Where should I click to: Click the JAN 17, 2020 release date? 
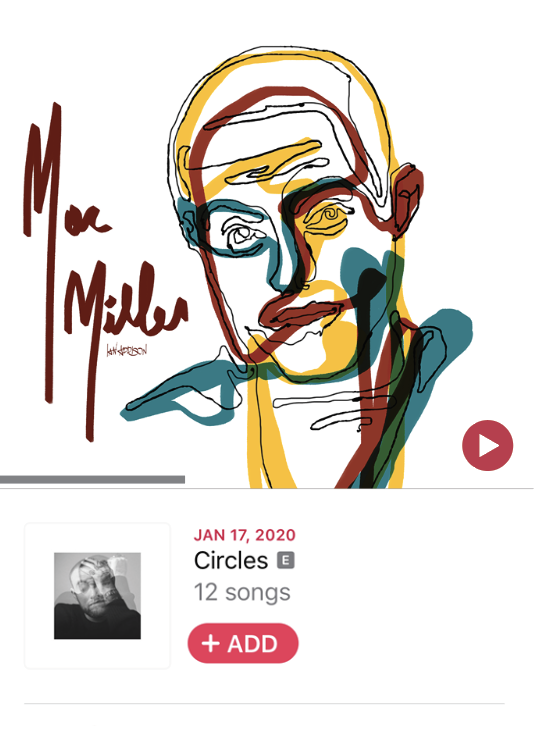pos(244,535)
